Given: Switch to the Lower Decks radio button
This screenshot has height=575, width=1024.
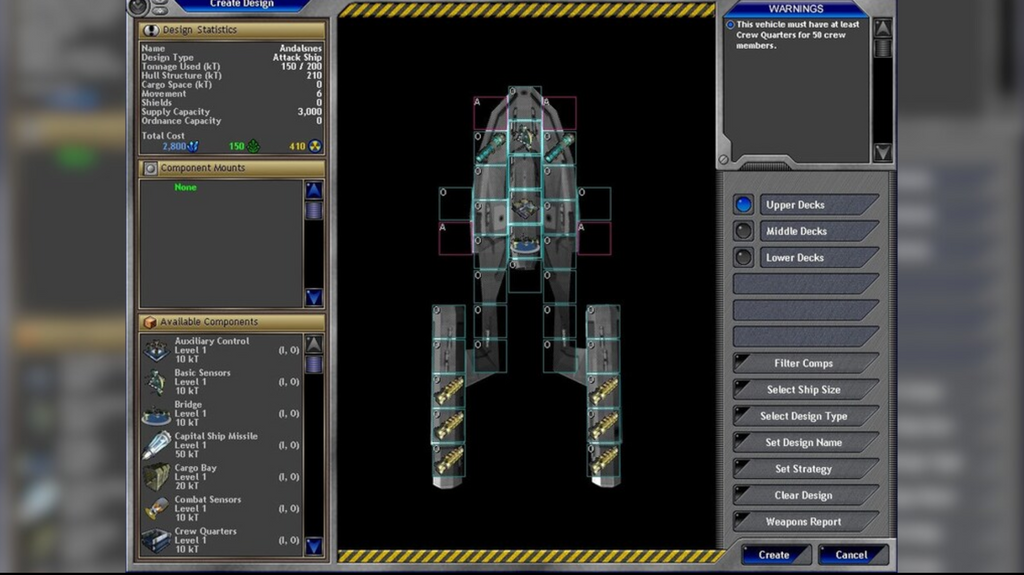Looking at the screenshot, I should (743, 257).
